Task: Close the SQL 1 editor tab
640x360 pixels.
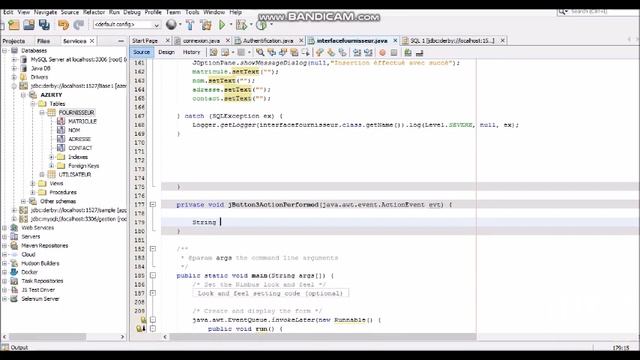Action: tap(502, 40)
